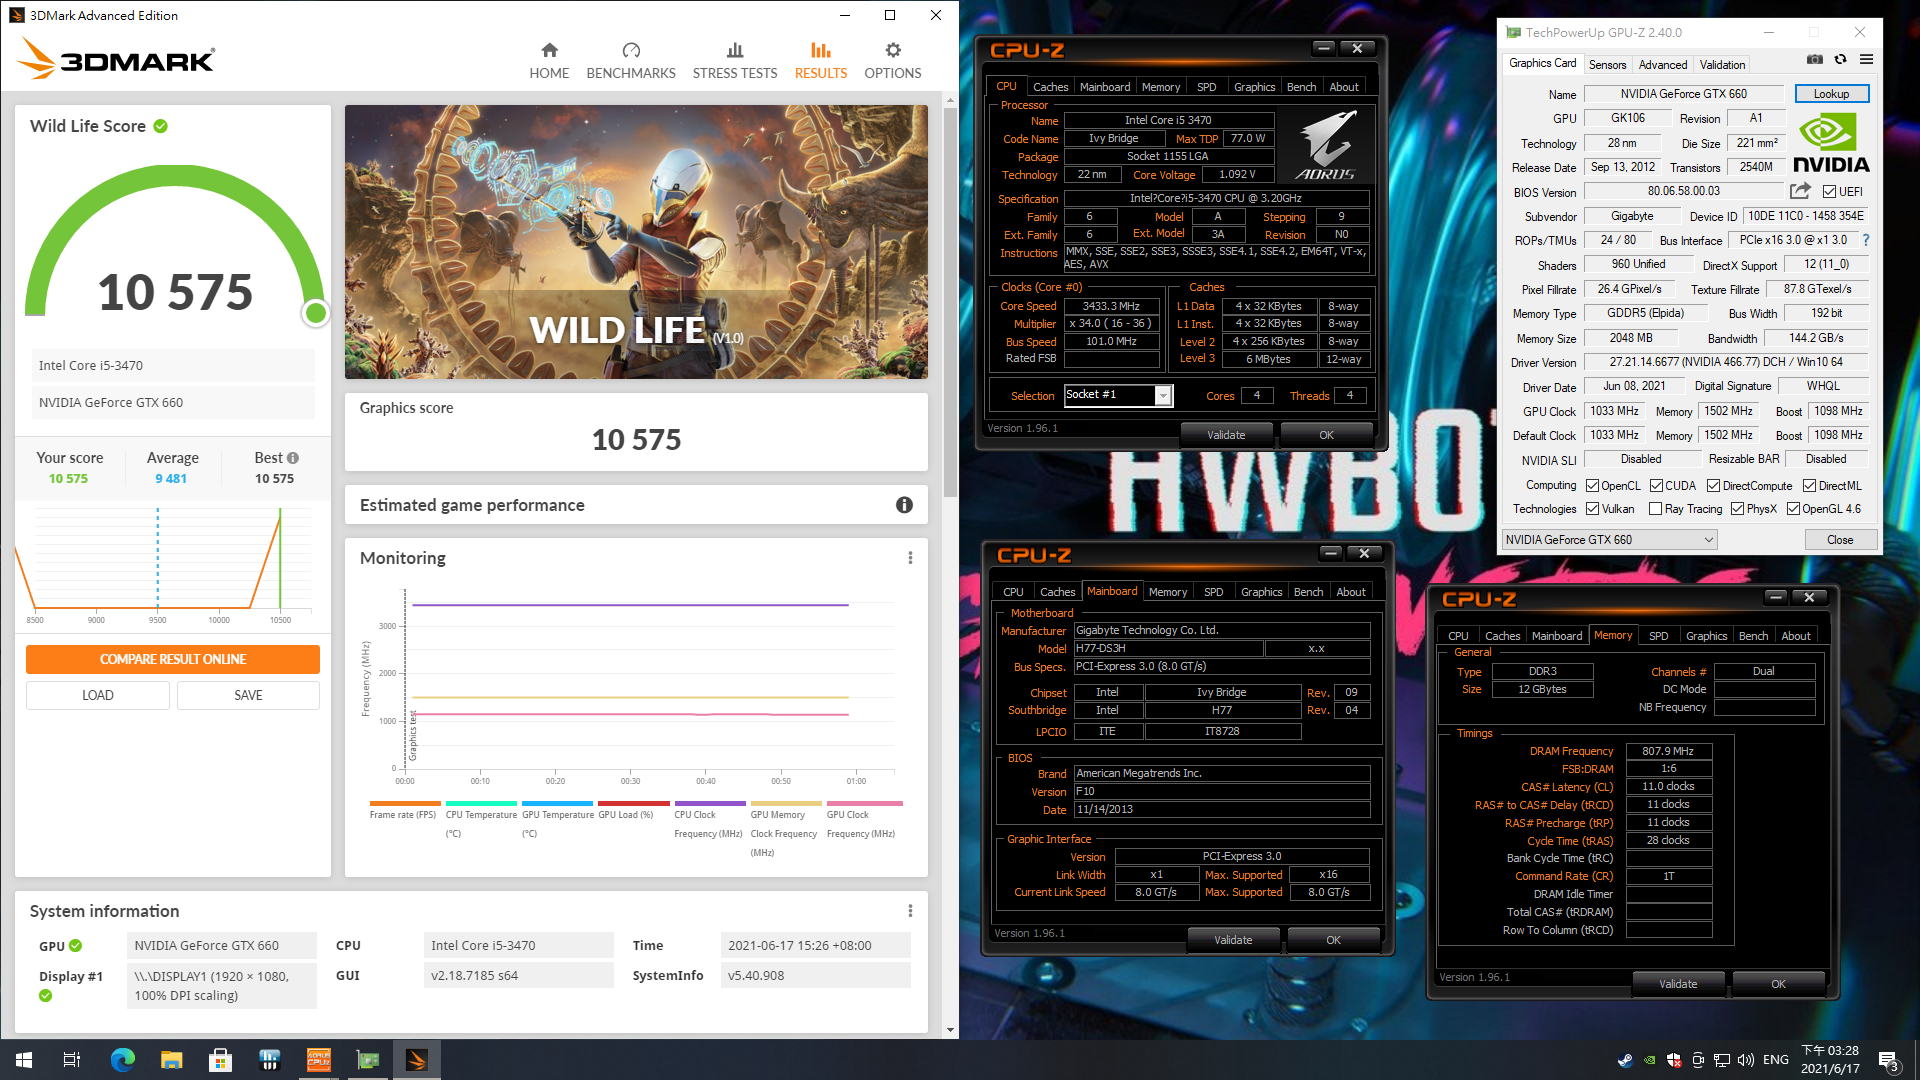Click OK in CPU-Z Mainboard window
1920x1080 pixels.
click(x=1333, y=940)
